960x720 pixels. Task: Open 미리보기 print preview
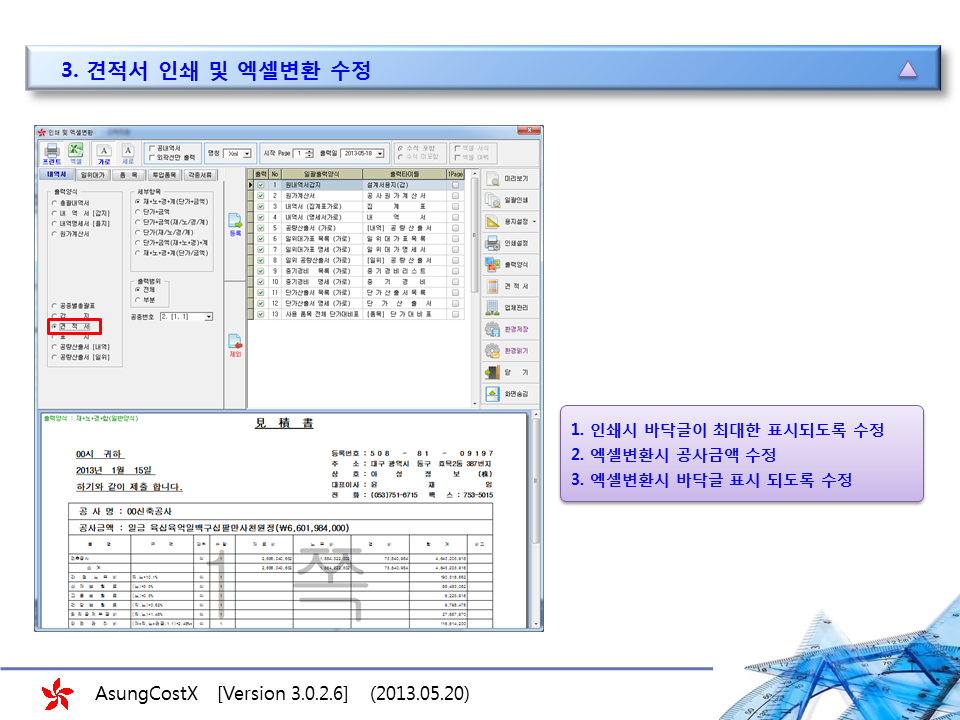512,179
